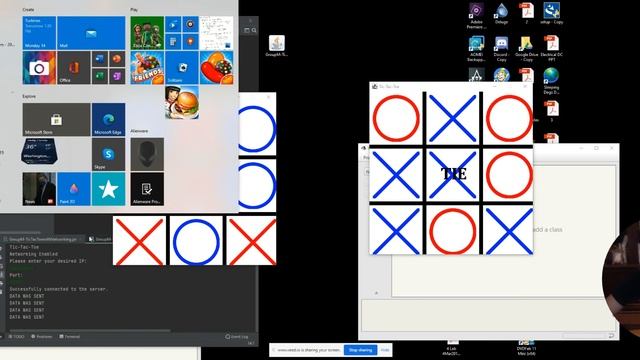Open the Alienware Pro tile
This screenshot has height=360, width=640.
click(147, 189)
